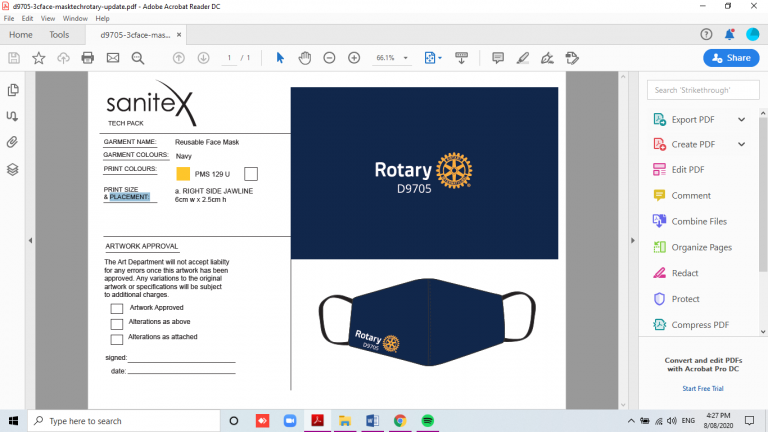Open the Edit menu
Viewport: 768px width, 432px height.
(27, 18)
